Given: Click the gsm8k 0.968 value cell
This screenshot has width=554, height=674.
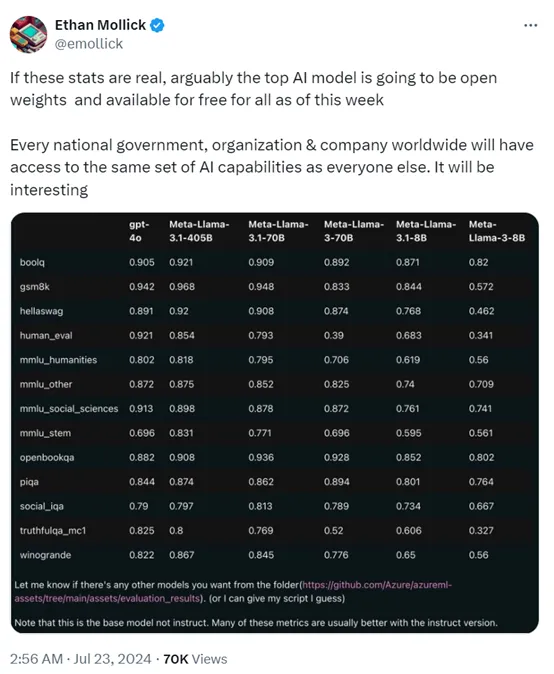Looking at the screenshot, I should (x=182, y=287).
